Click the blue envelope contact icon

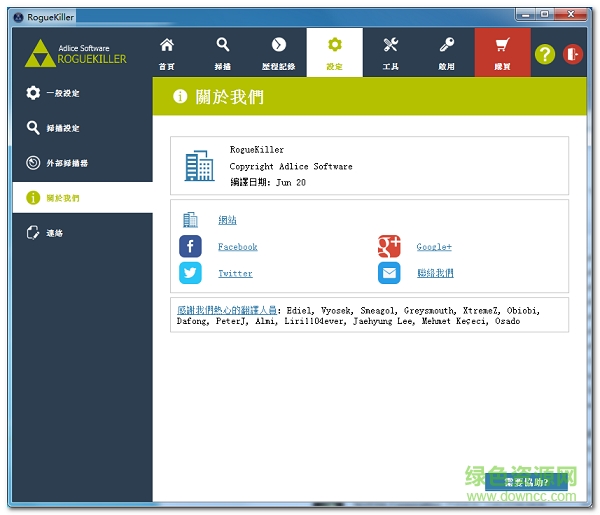[x=389, y=273]
